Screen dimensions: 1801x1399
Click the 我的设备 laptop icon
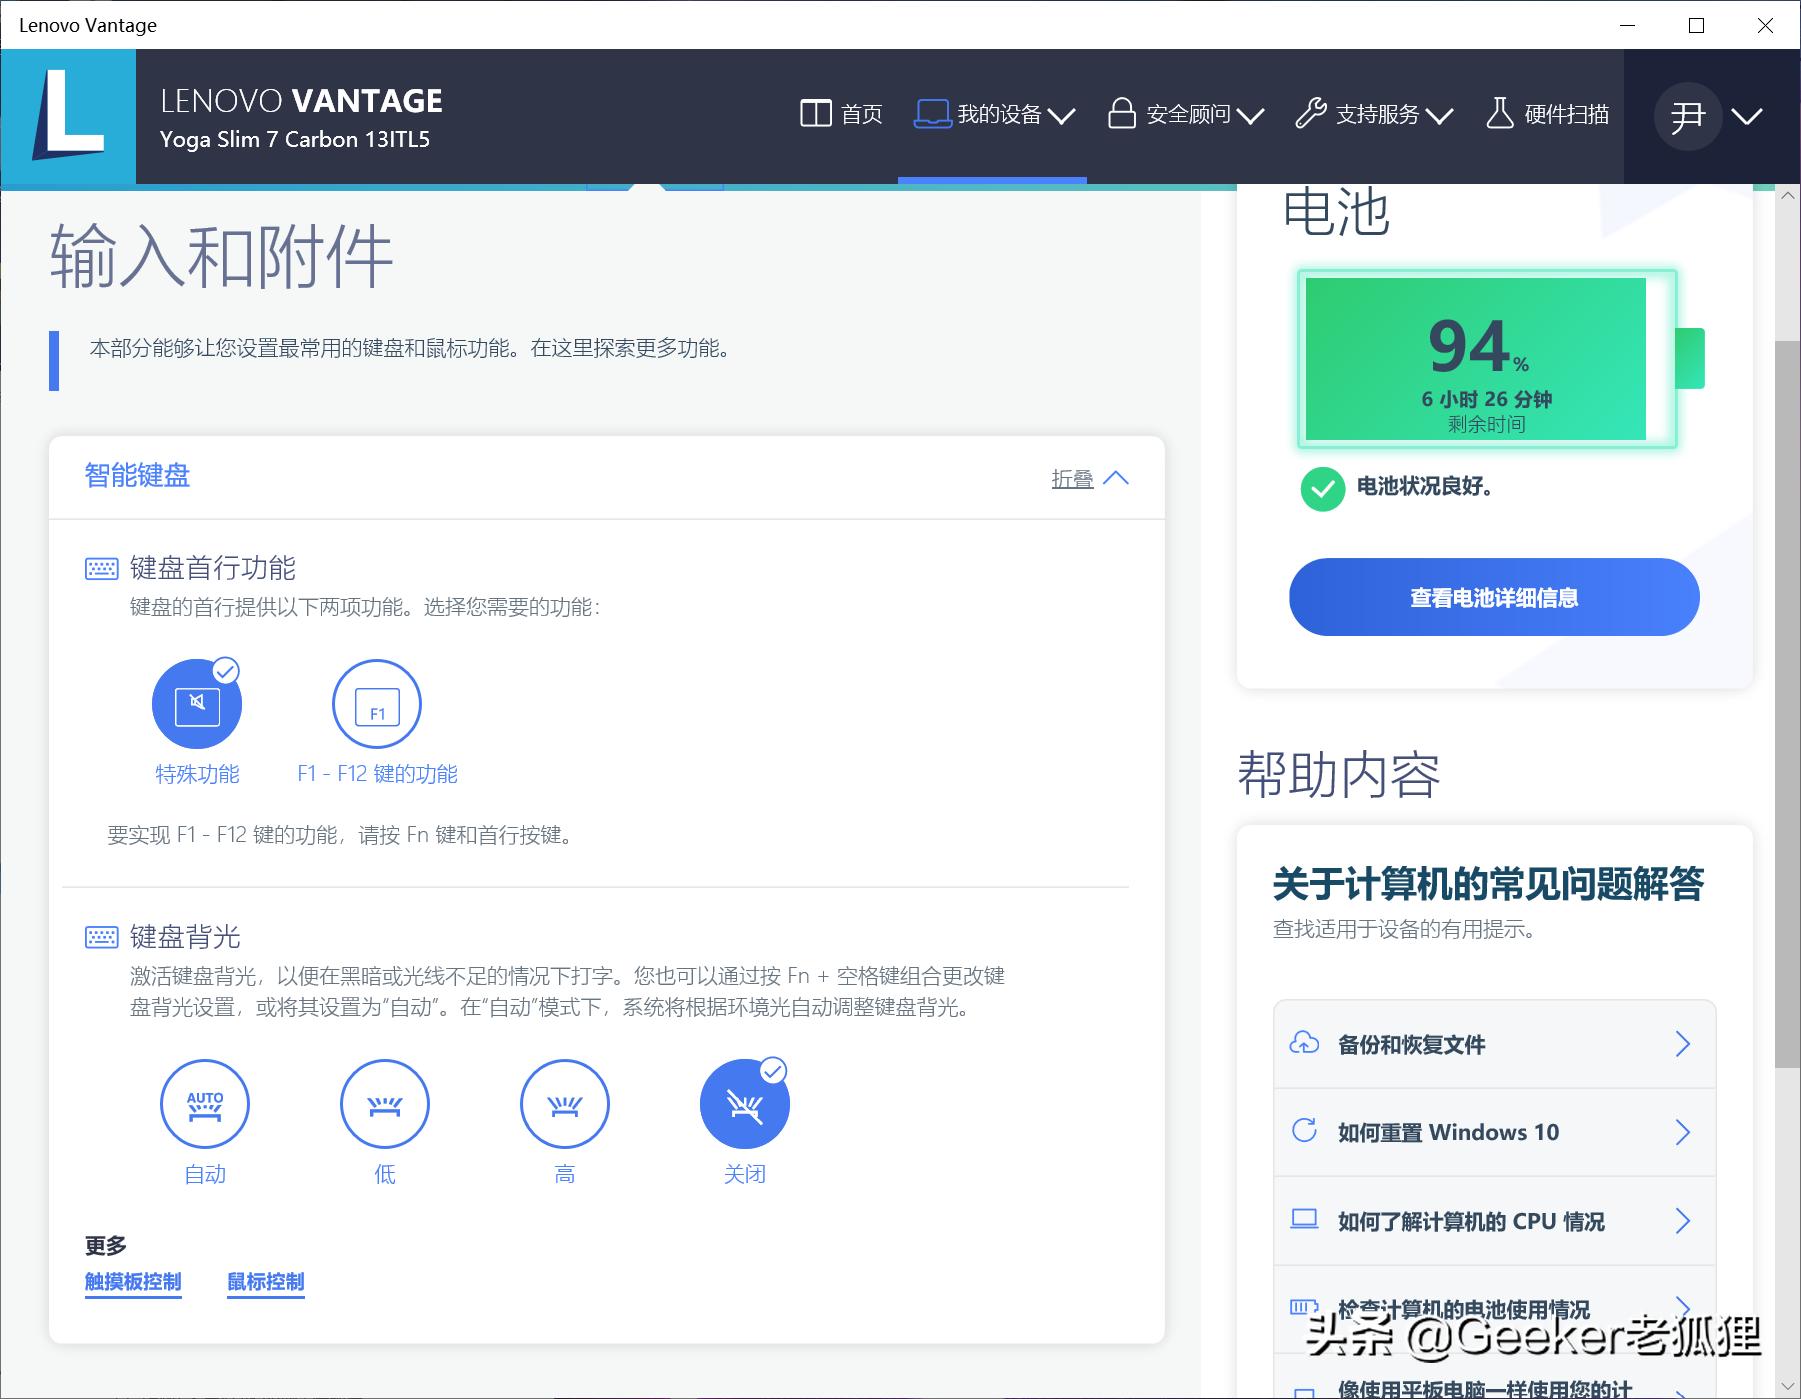931,113
